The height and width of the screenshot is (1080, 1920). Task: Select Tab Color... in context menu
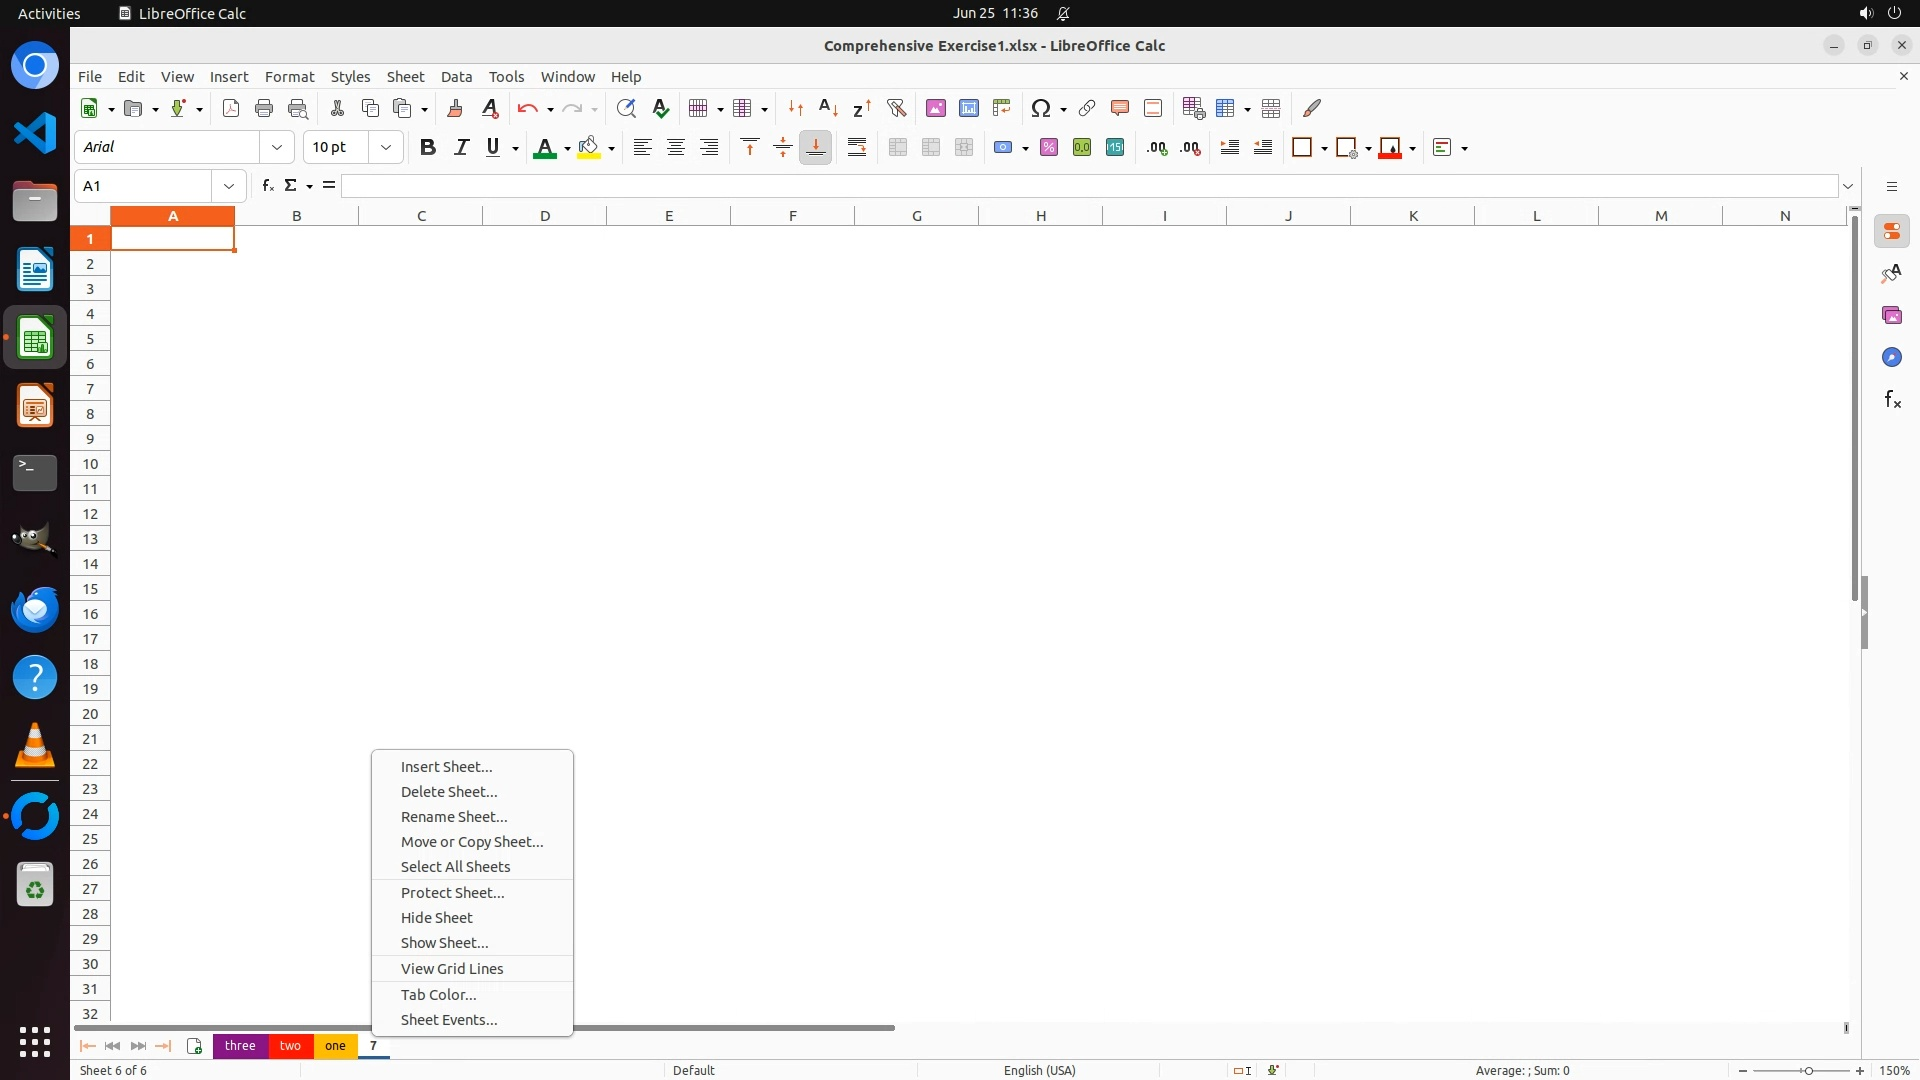(x=438, y=995)
